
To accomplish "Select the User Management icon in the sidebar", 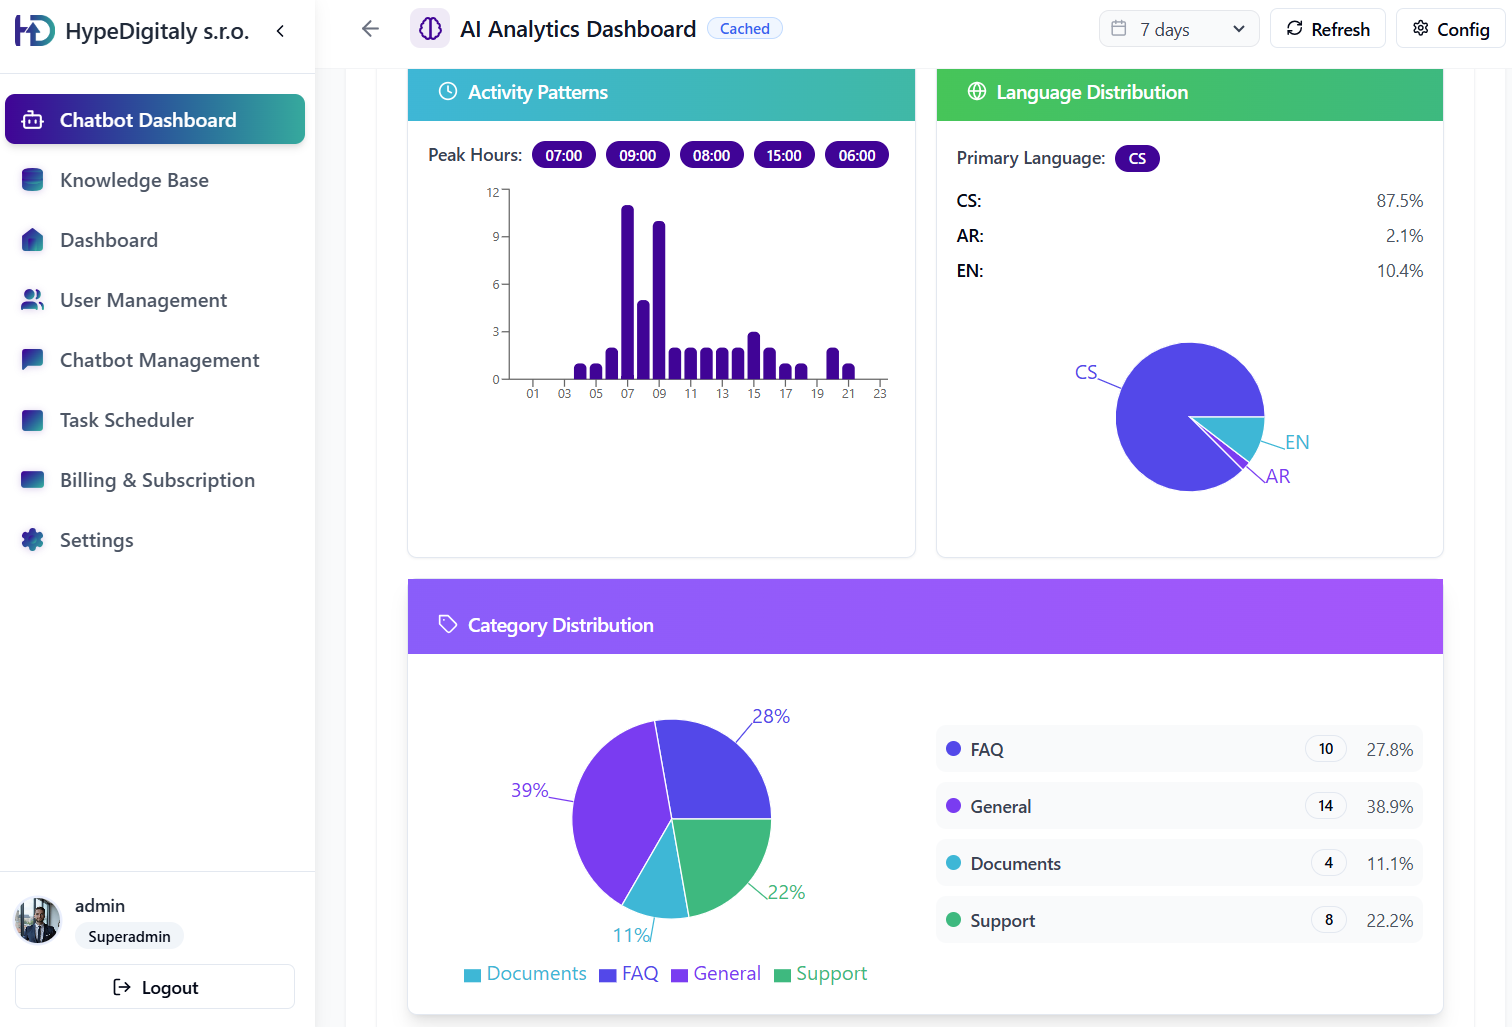I will pyautogui.click(x=32, y=299).
